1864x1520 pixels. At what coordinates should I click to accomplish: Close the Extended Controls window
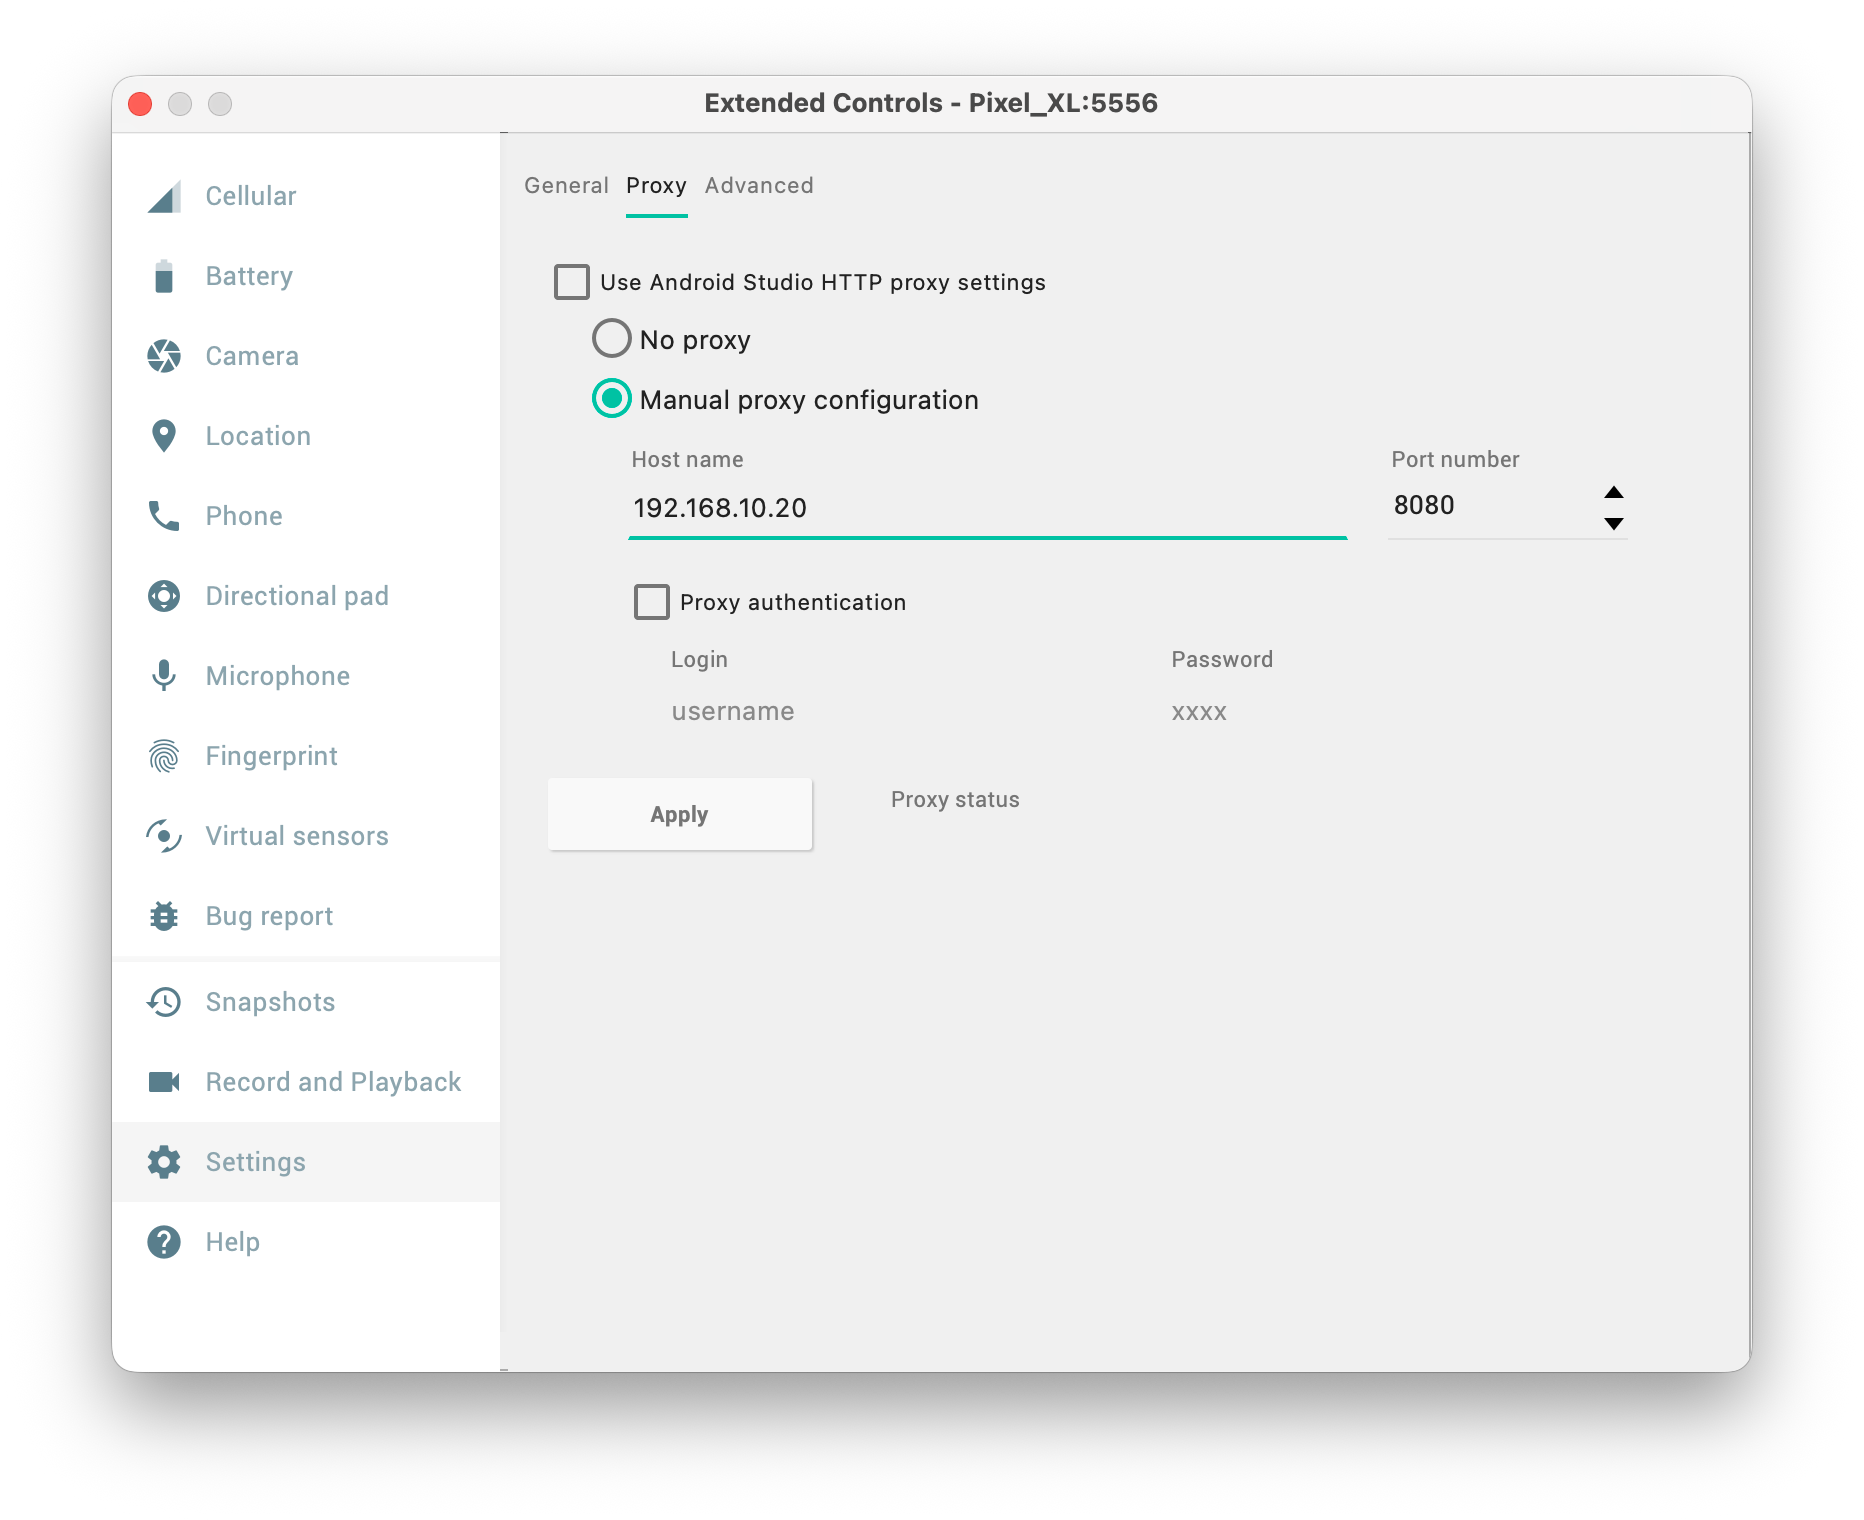[140, 104]
